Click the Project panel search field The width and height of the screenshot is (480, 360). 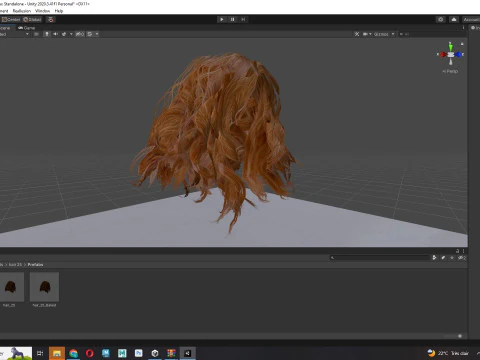click(380, 257)
